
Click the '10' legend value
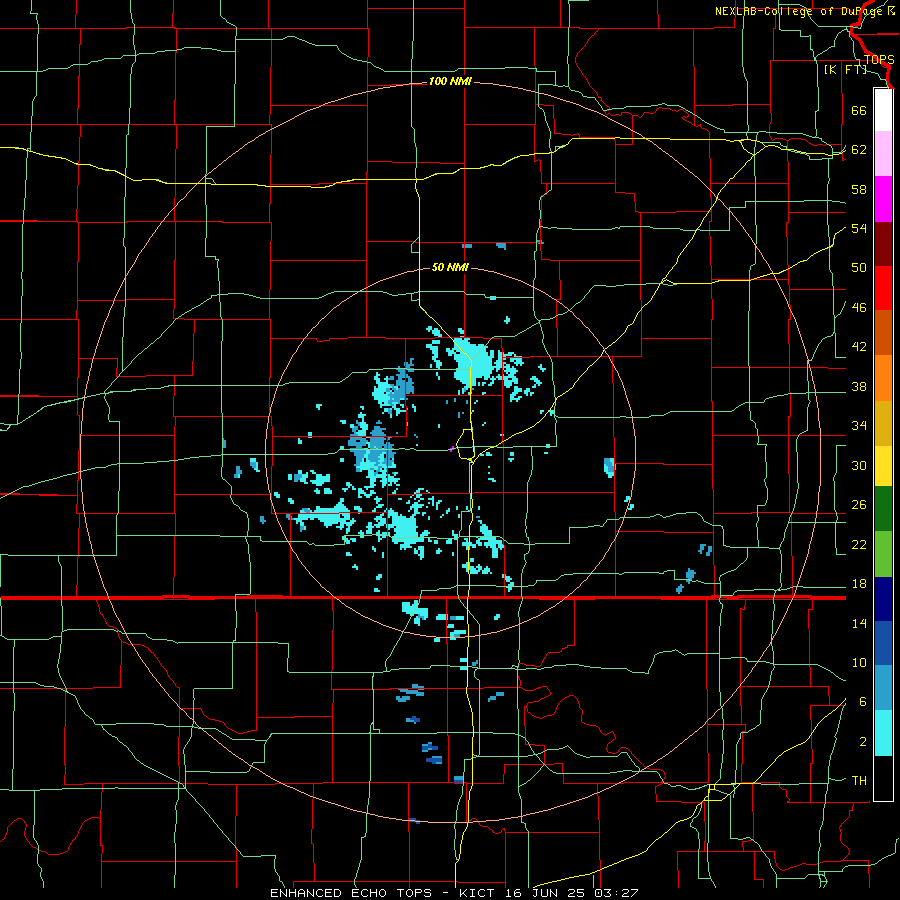pyautogui.click(x=859, y=662)
